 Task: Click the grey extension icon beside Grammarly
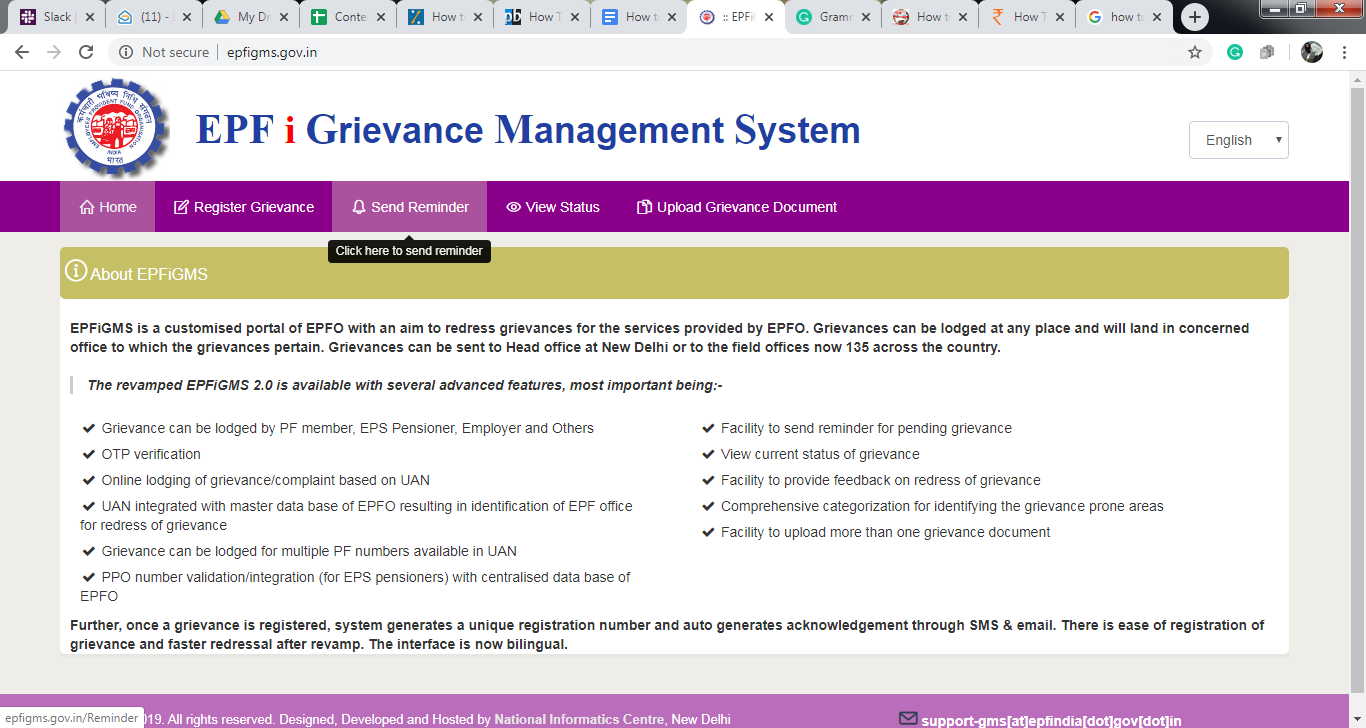(x=1267, y=52)
